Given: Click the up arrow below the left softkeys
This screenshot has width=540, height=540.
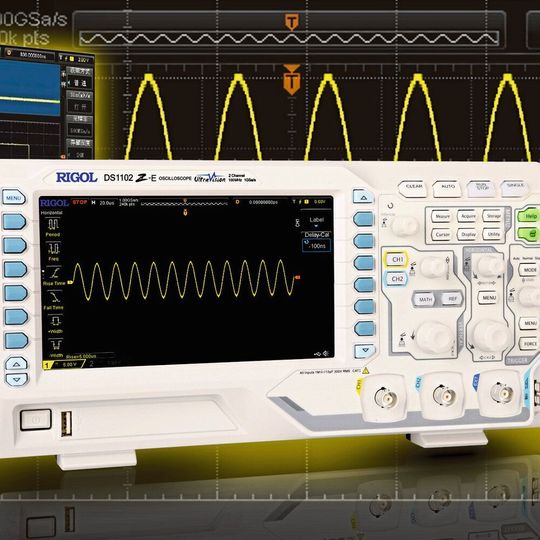Looking at the screenshot, I should [17, 364].
